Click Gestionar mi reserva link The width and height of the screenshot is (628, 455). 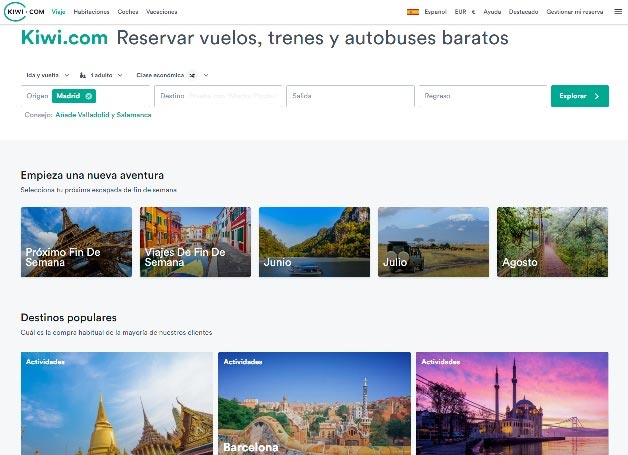coord(575,11)
